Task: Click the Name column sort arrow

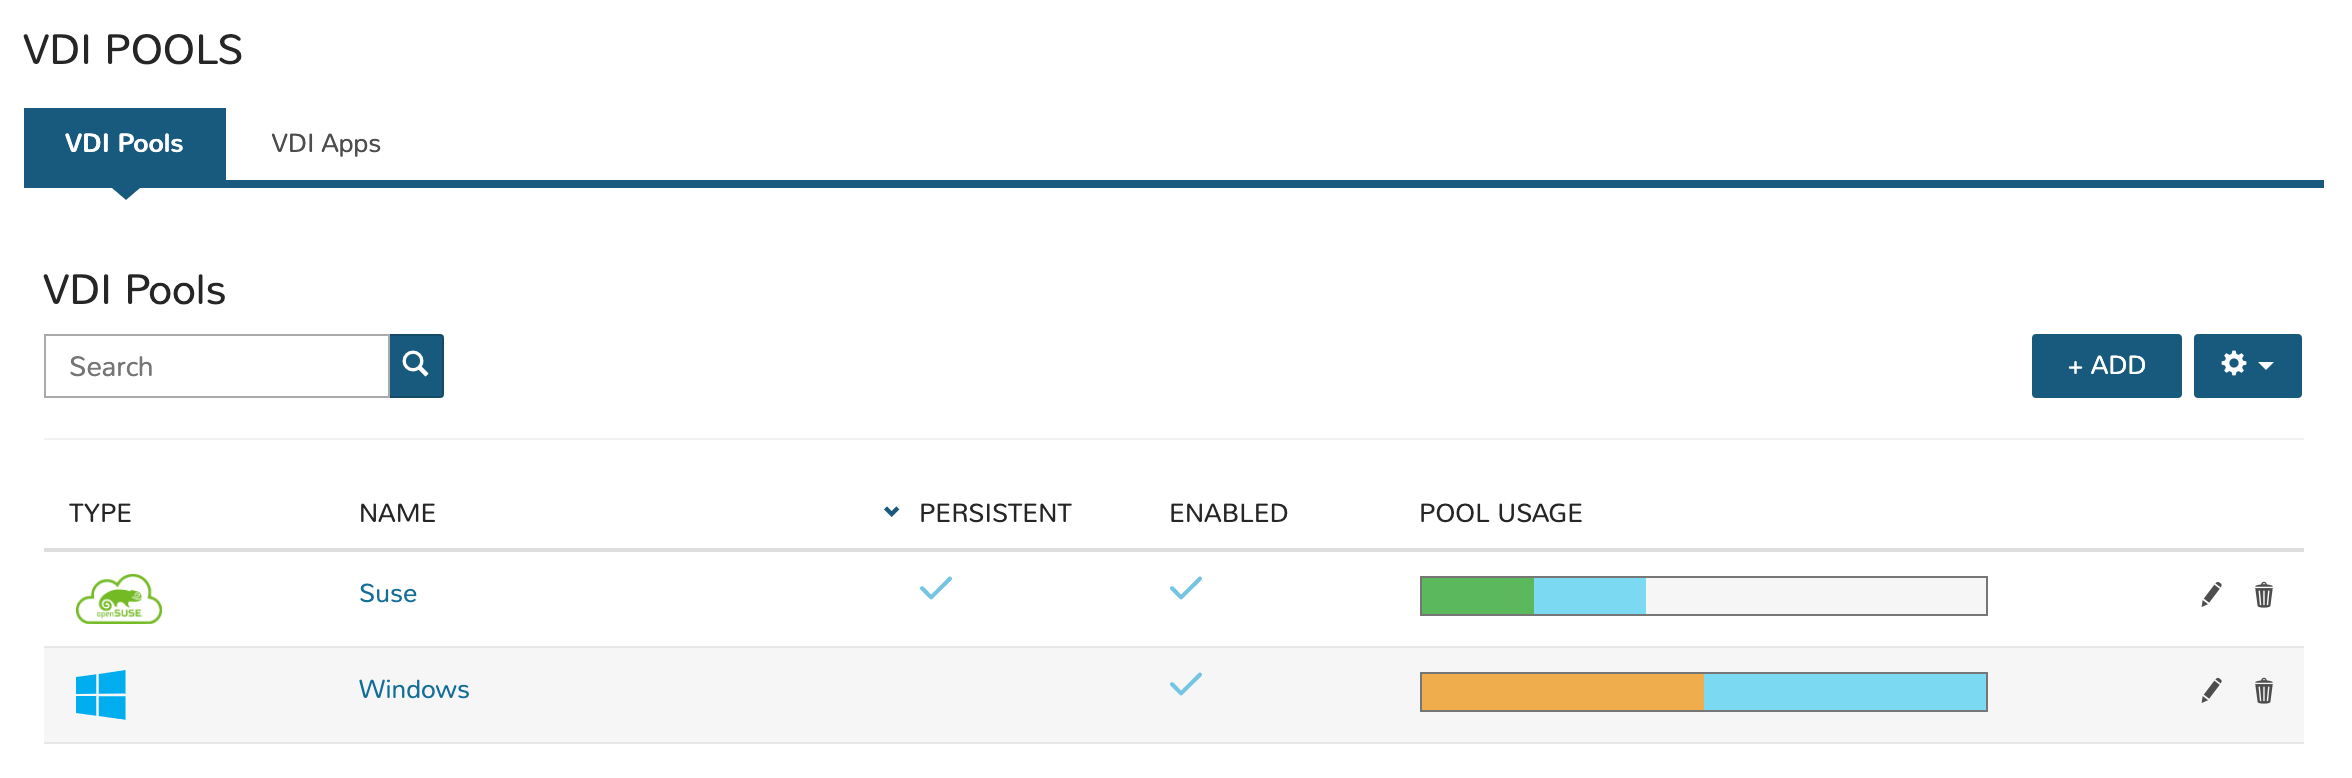Action: 891,512
